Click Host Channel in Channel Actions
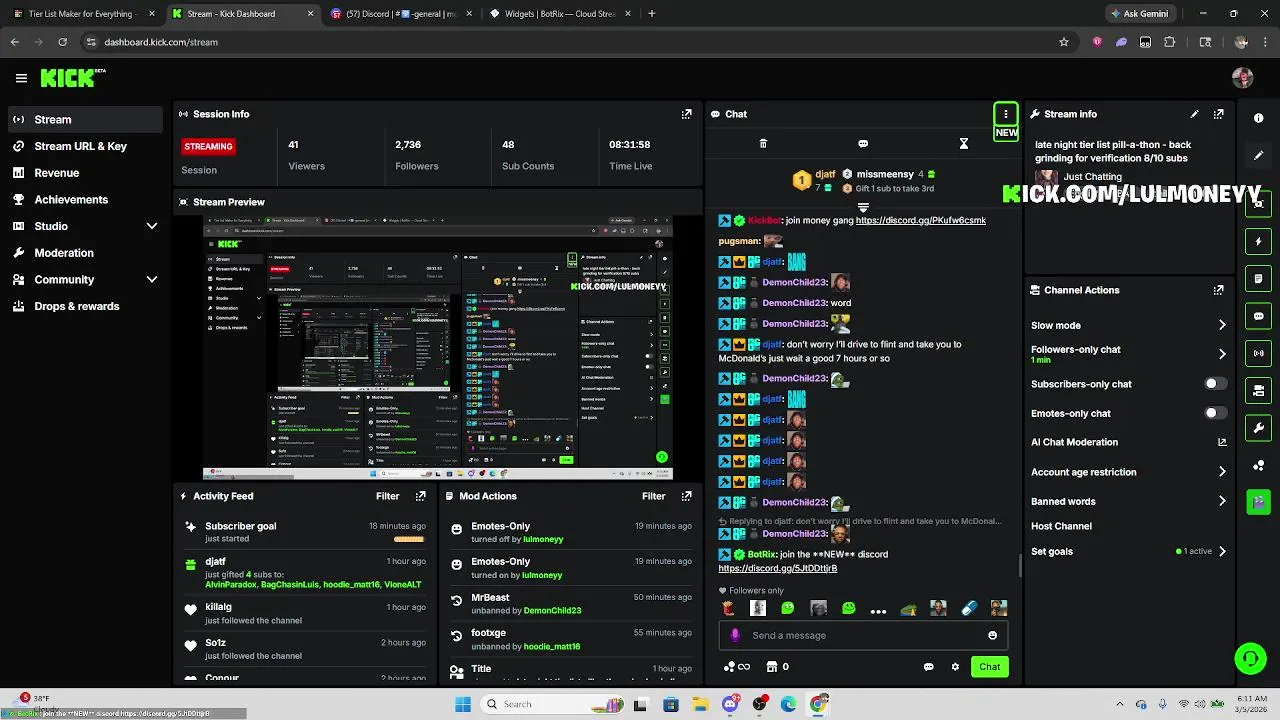 (1061, 526)
